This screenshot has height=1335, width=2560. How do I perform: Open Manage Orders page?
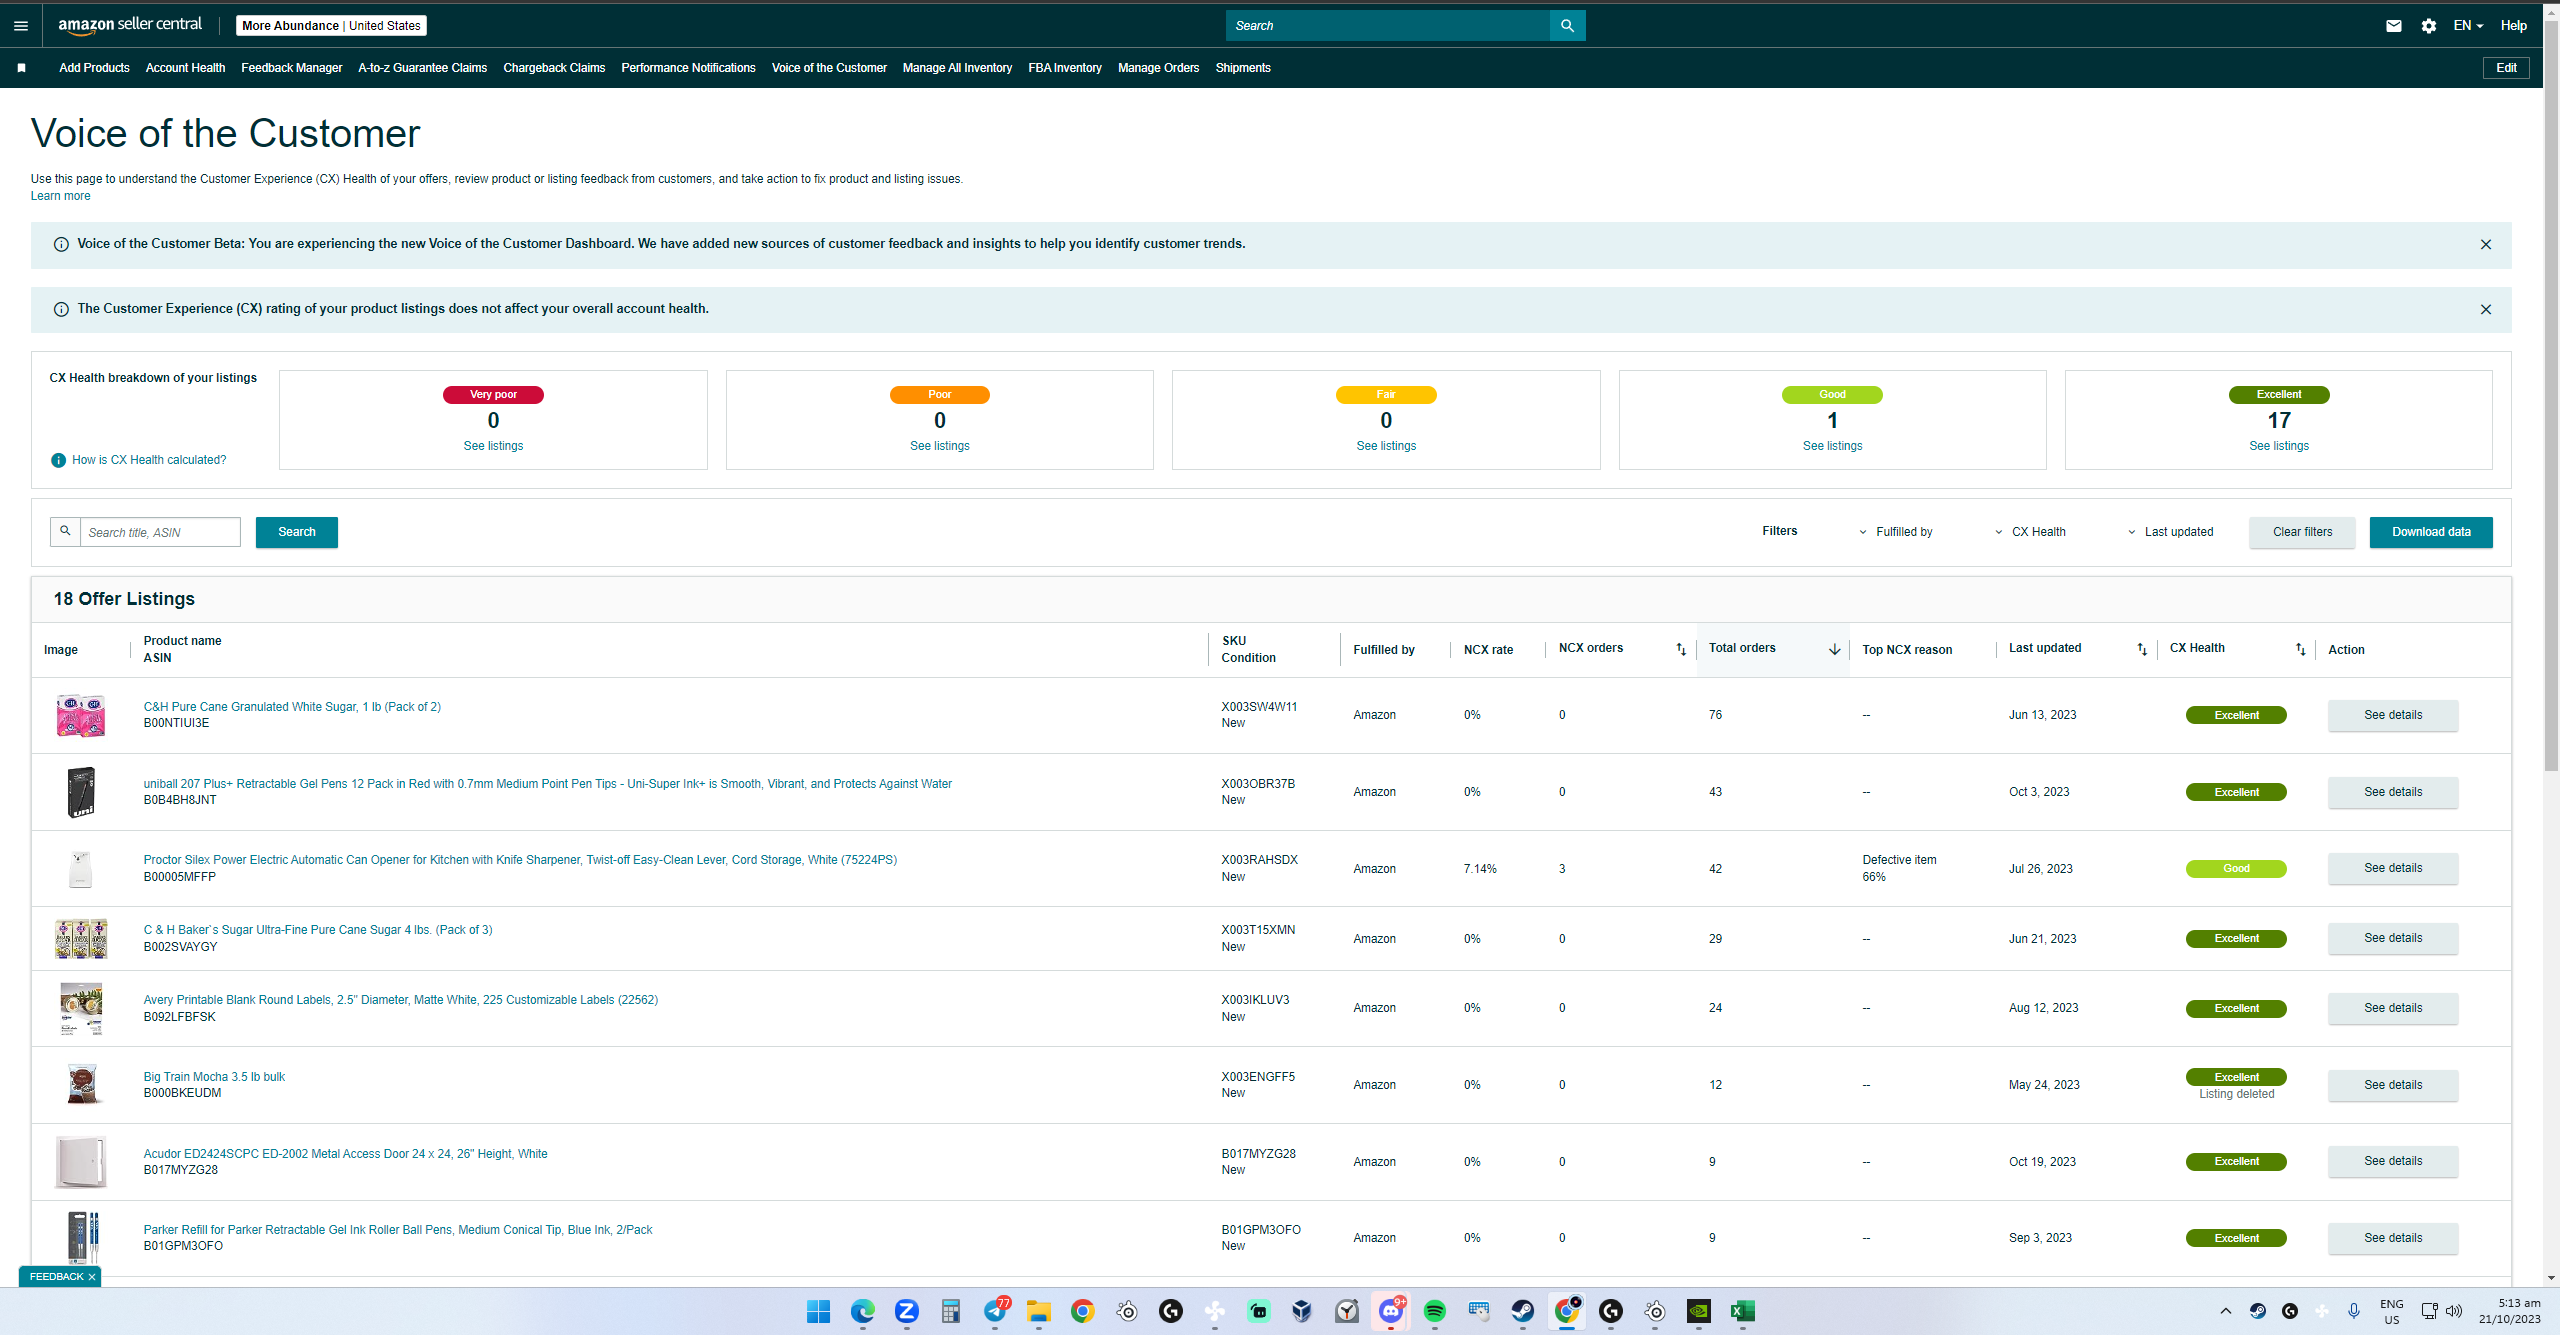[x=1158, y=68]
